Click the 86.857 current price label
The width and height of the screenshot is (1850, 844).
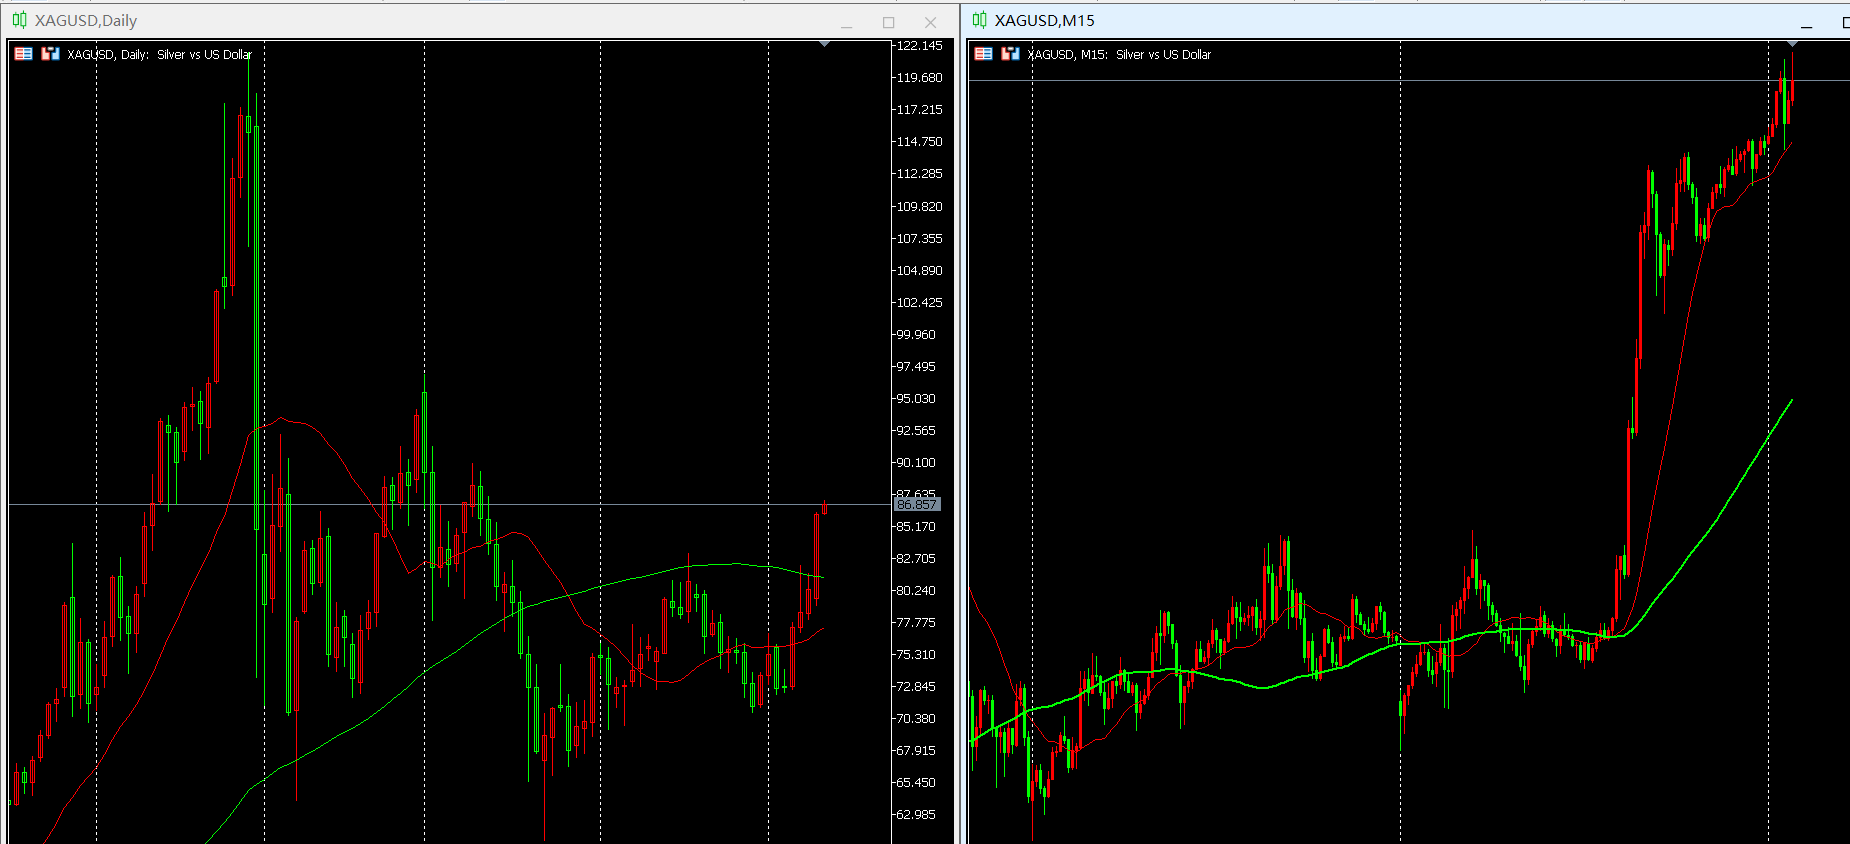(x=916, y=505)
